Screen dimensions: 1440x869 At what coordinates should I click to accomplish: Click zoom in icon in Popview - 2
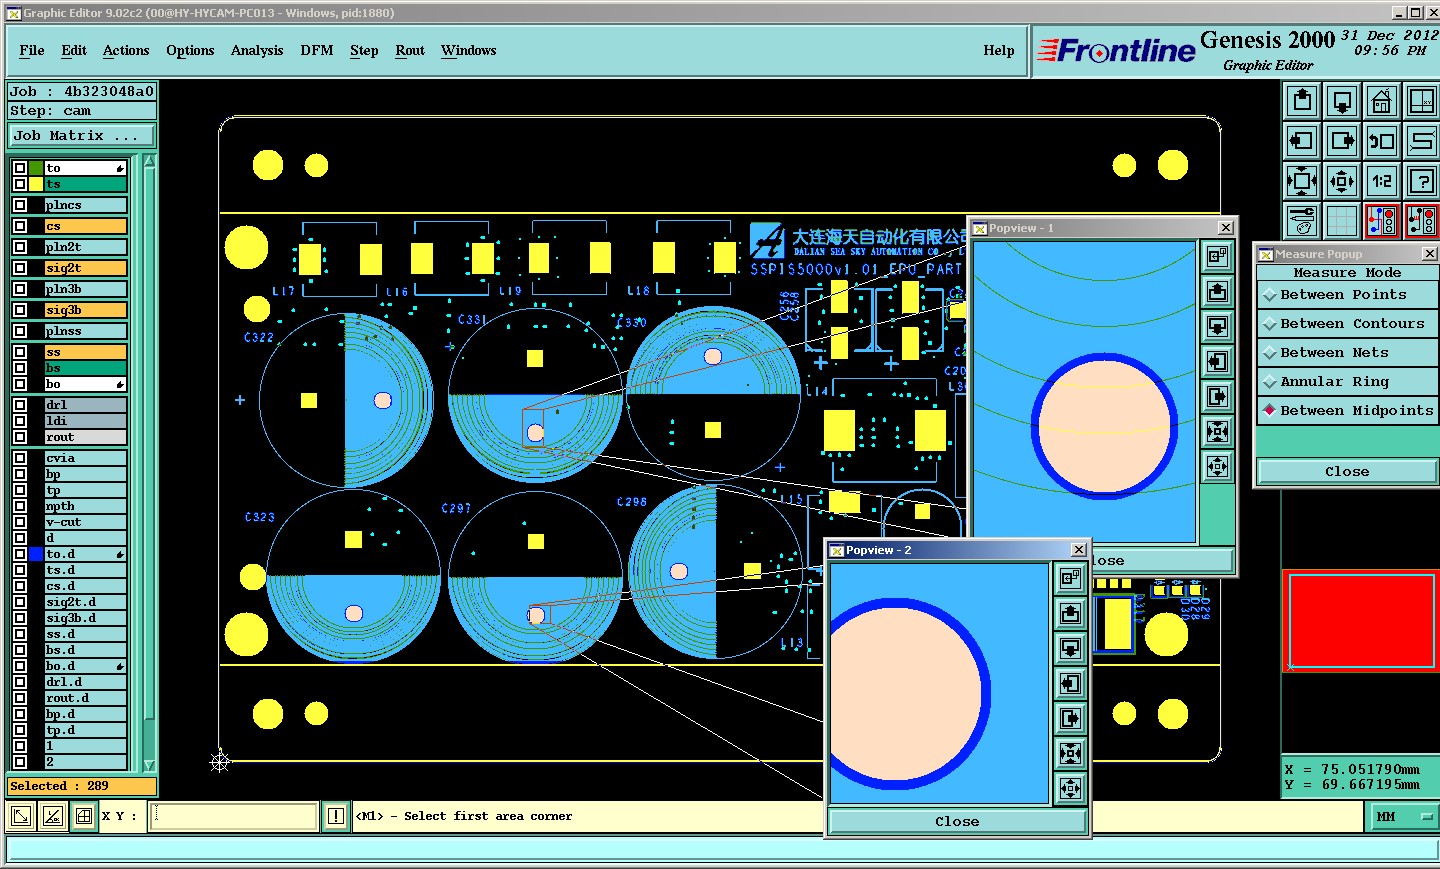(1070, 753)
